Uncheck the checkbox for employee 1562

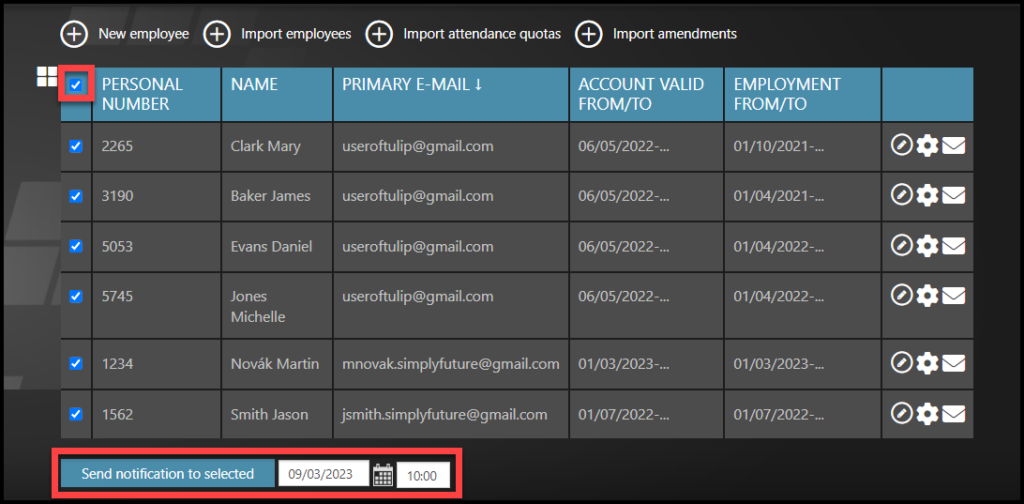[76, 414]
